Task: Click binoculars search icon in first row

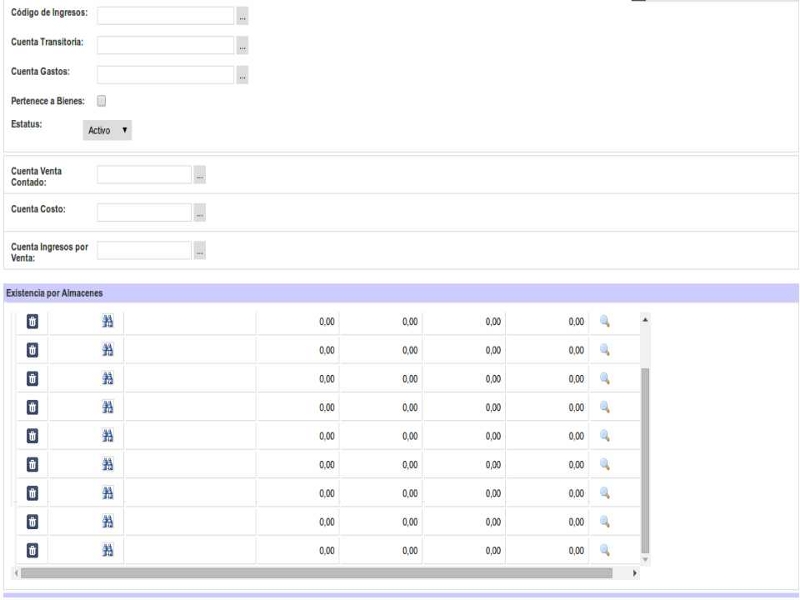Action: pyautogui.click(x=108, y=321)
